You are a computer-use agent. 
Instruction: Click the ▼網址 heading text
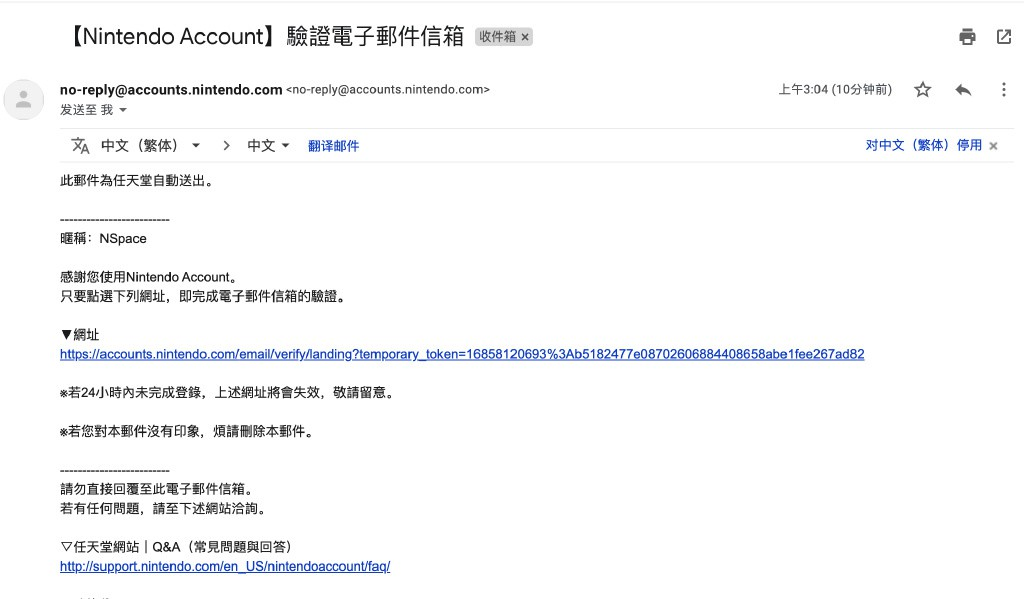80,335
